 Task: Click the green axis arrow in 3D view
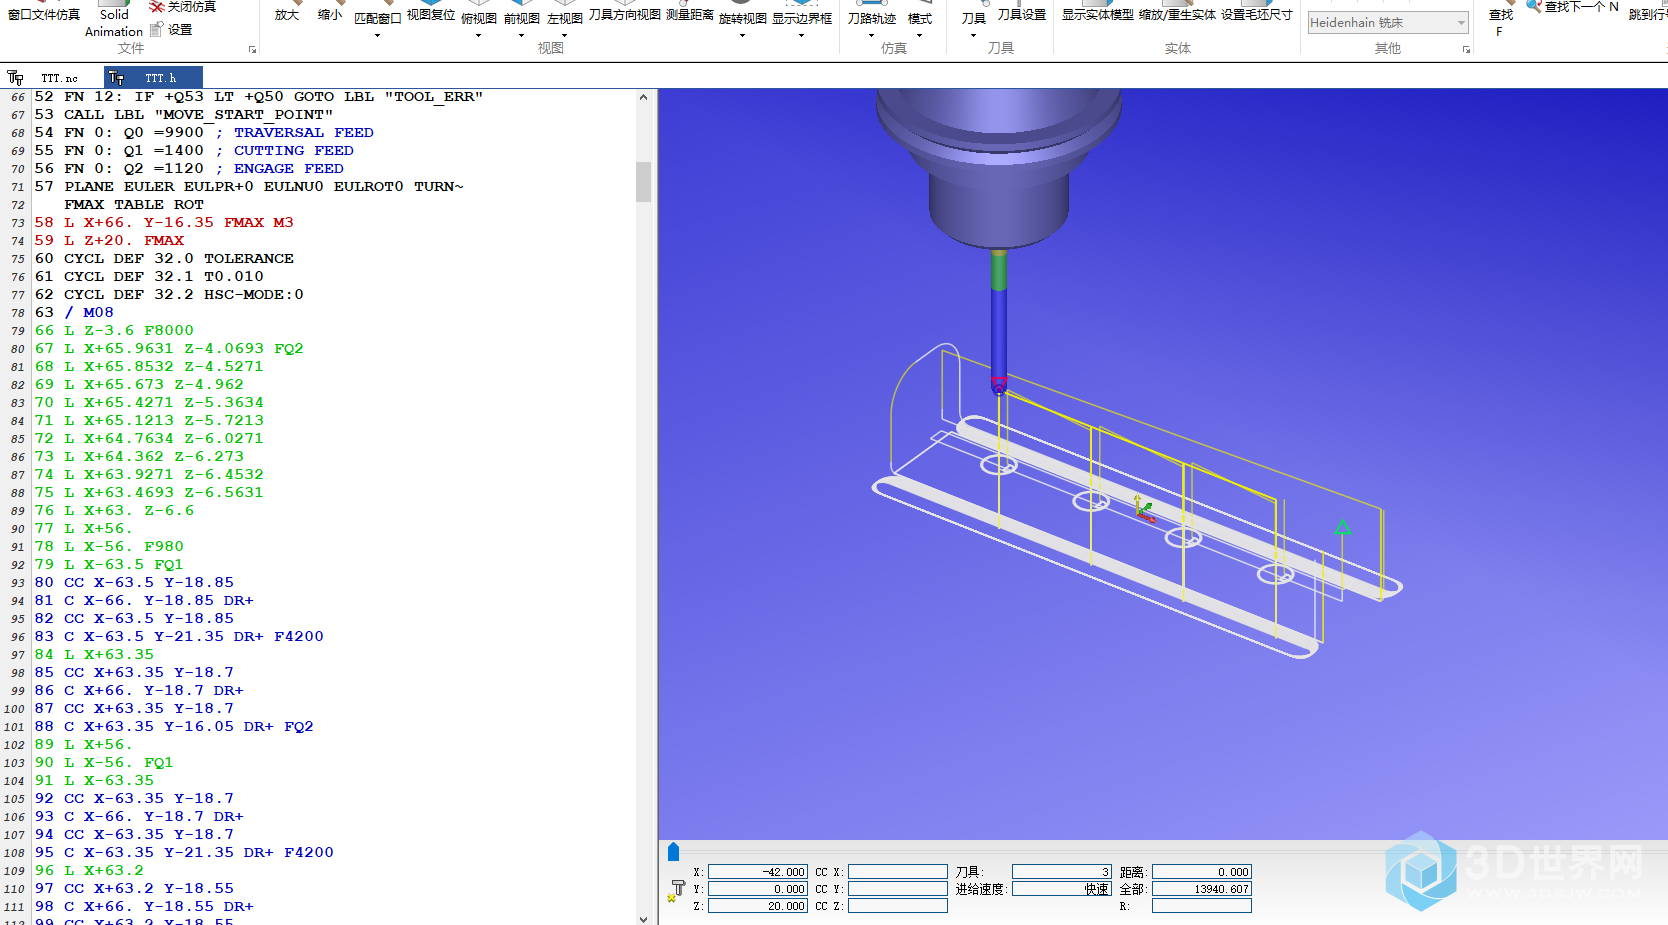[1342, 527]
